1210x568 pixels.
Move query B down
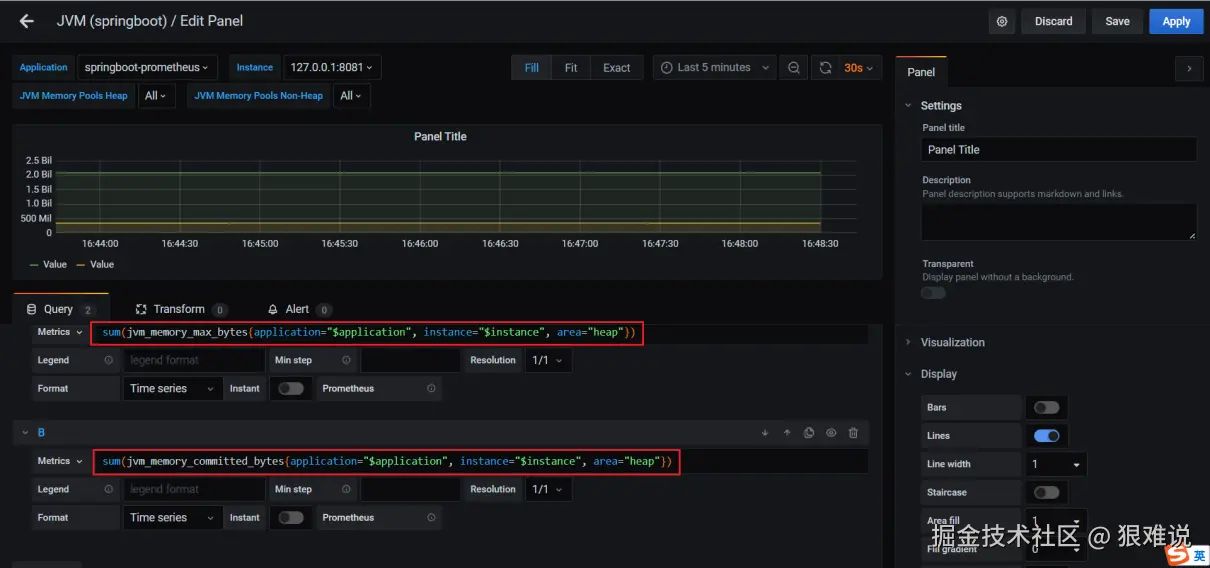(x=765, y=433)
